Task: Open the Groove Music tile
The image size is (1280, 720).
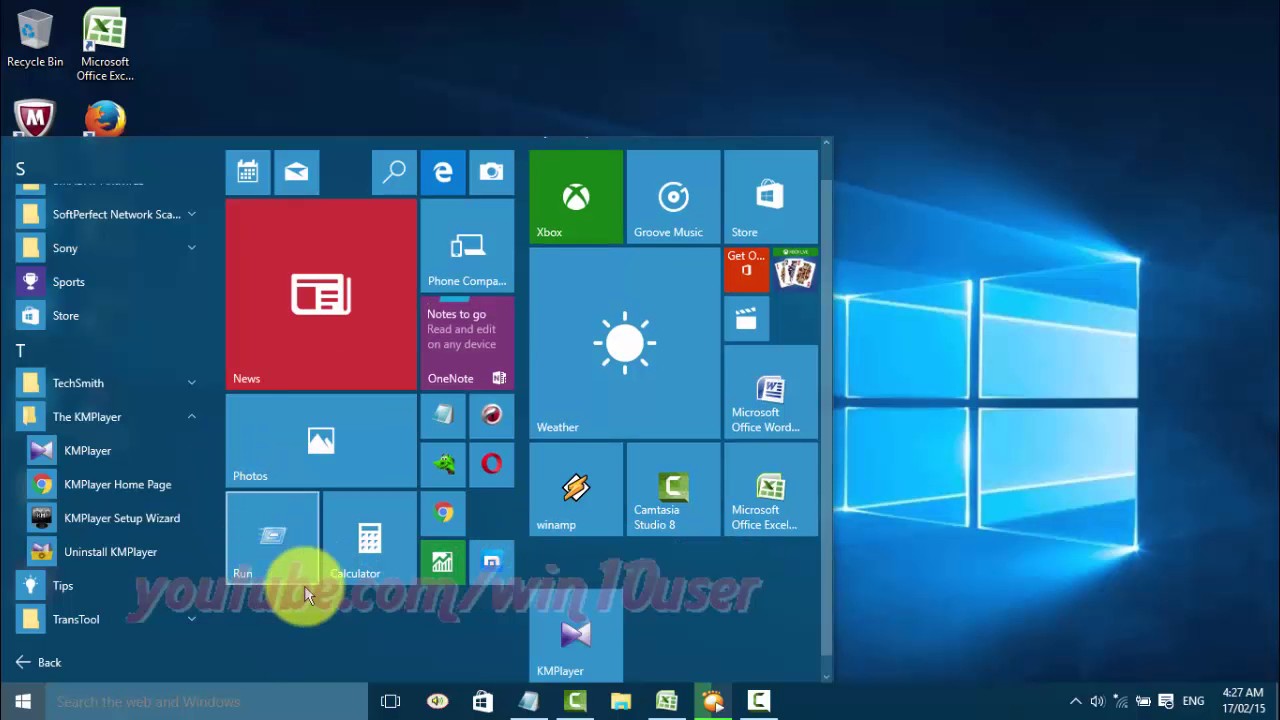Action: point(673,197)
